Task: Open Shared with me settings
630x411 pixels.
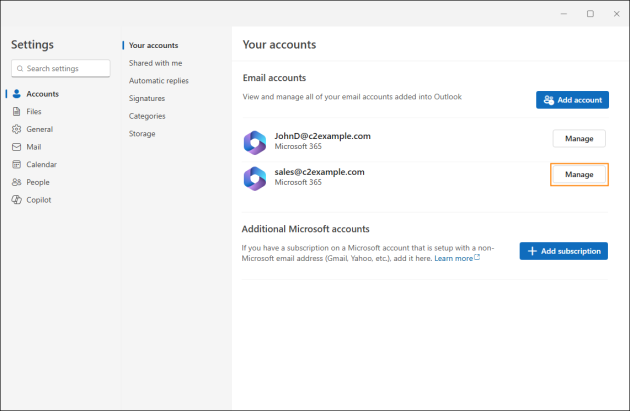Action: (155, 63)
